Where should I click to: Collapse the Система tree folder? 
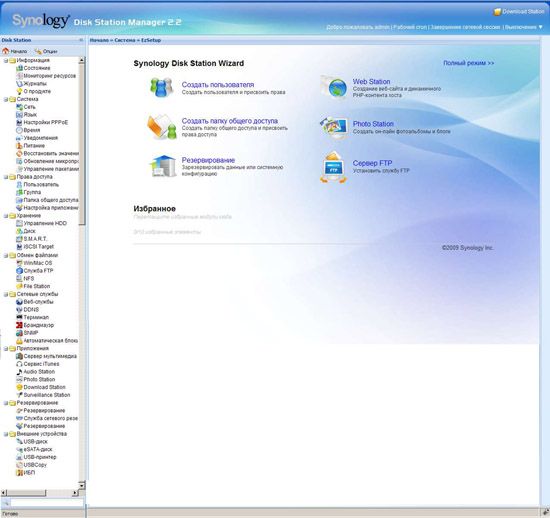6,99
